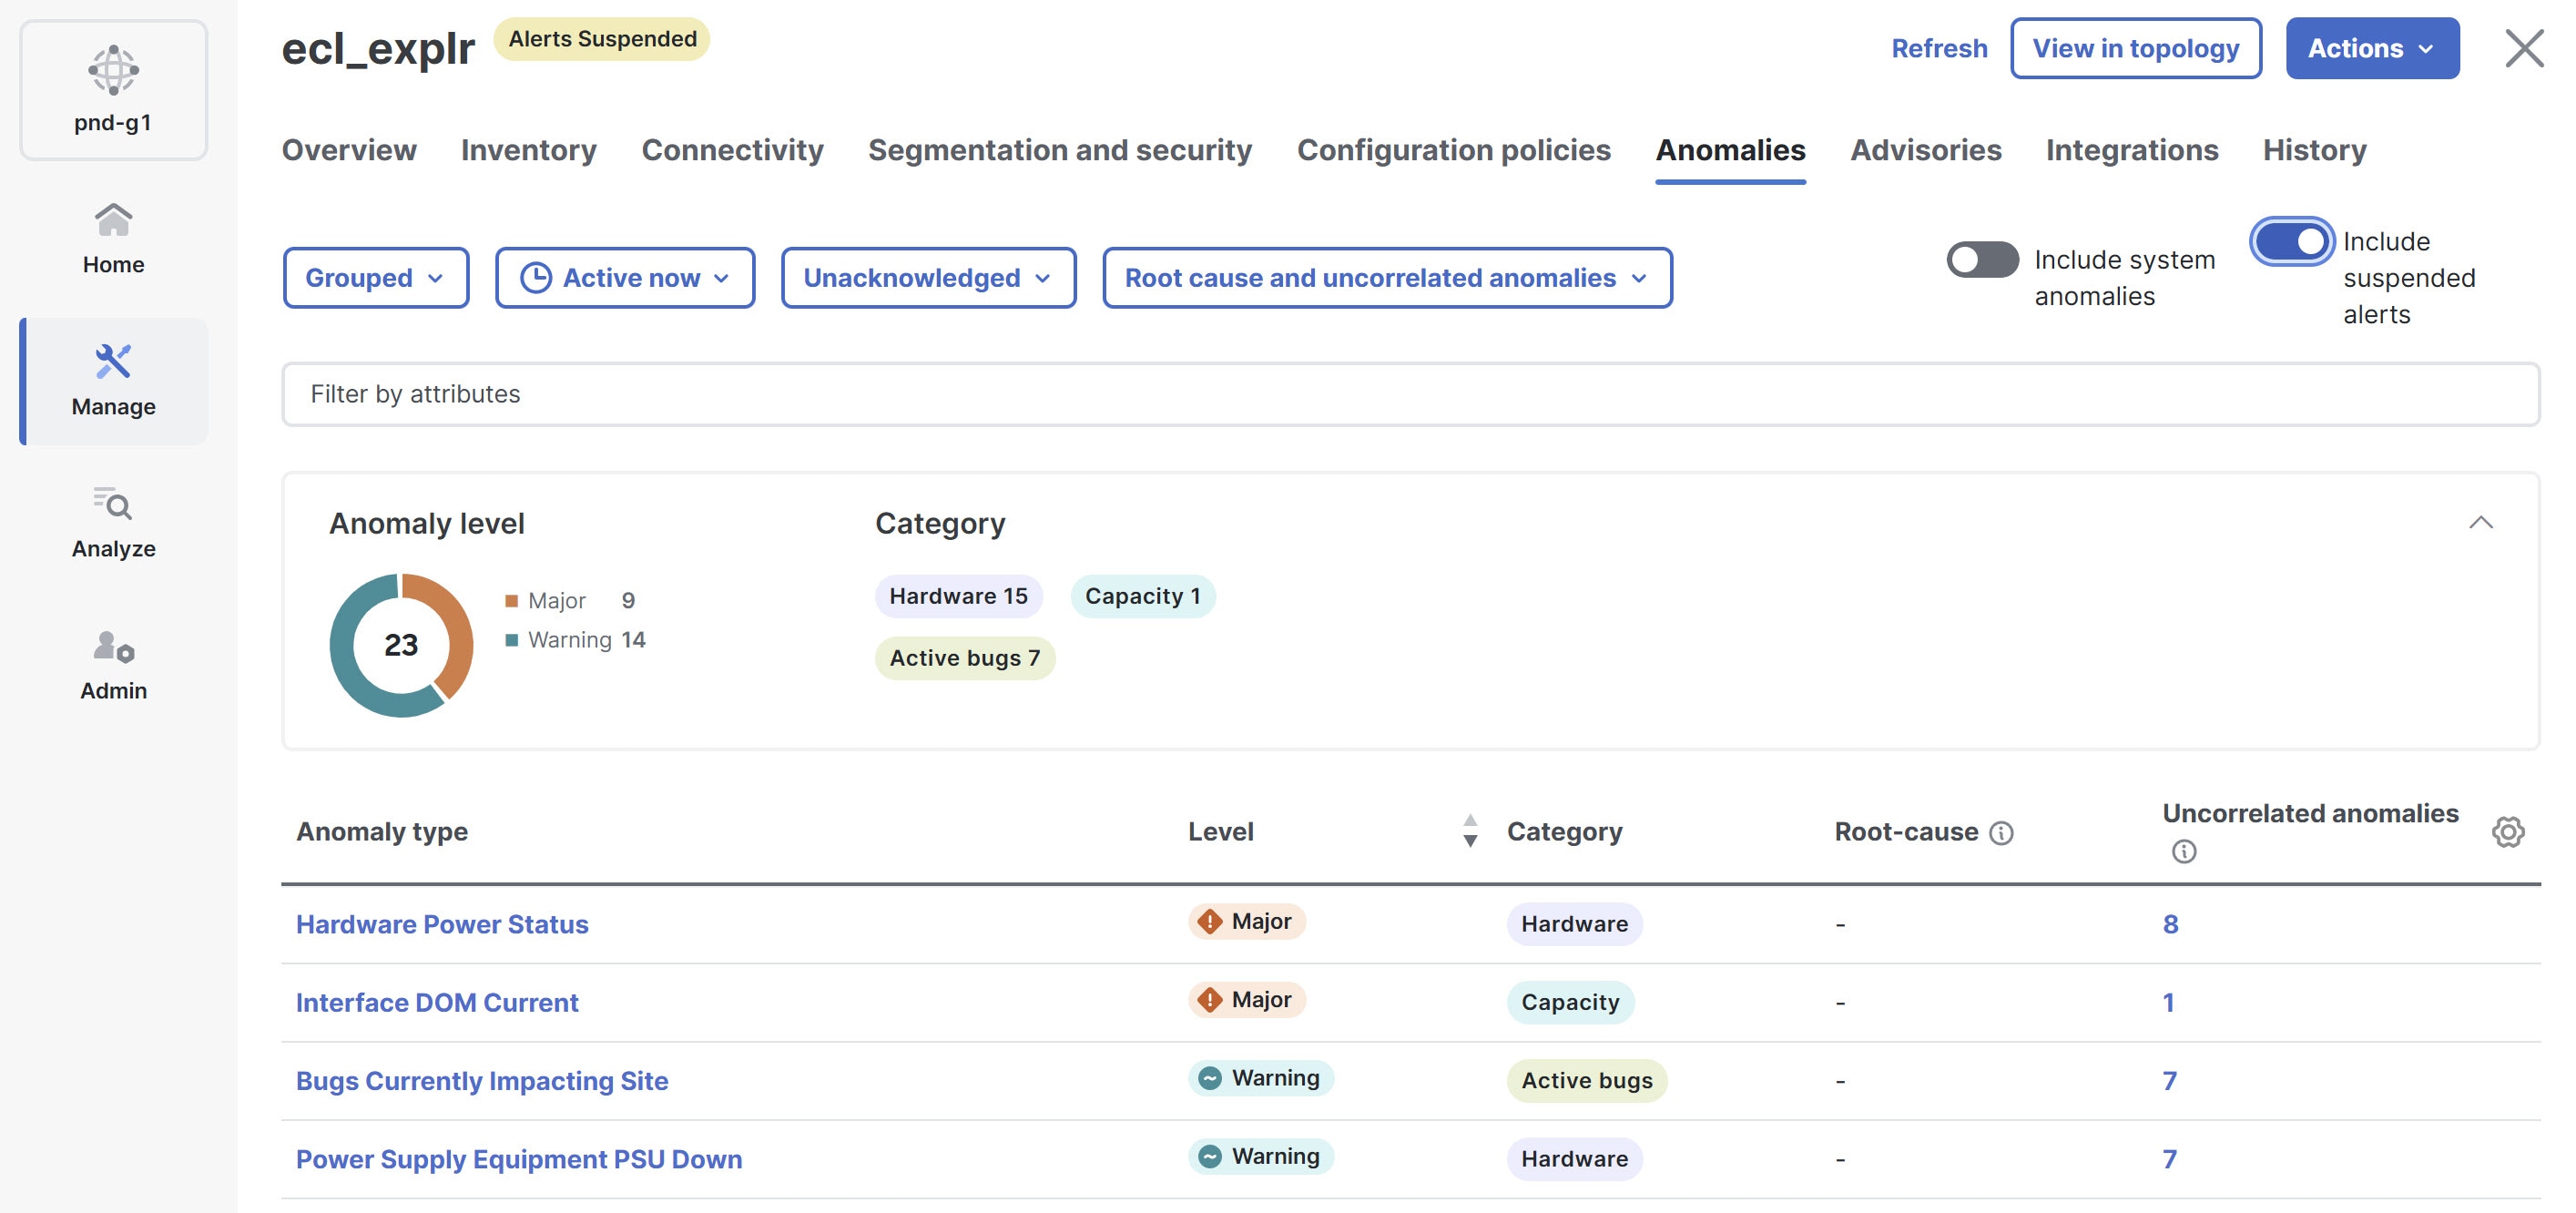The height and width of the screenshot is (1213, 2576).
Task: Open the pnd-g1 site selector
Action: (113, 90)
